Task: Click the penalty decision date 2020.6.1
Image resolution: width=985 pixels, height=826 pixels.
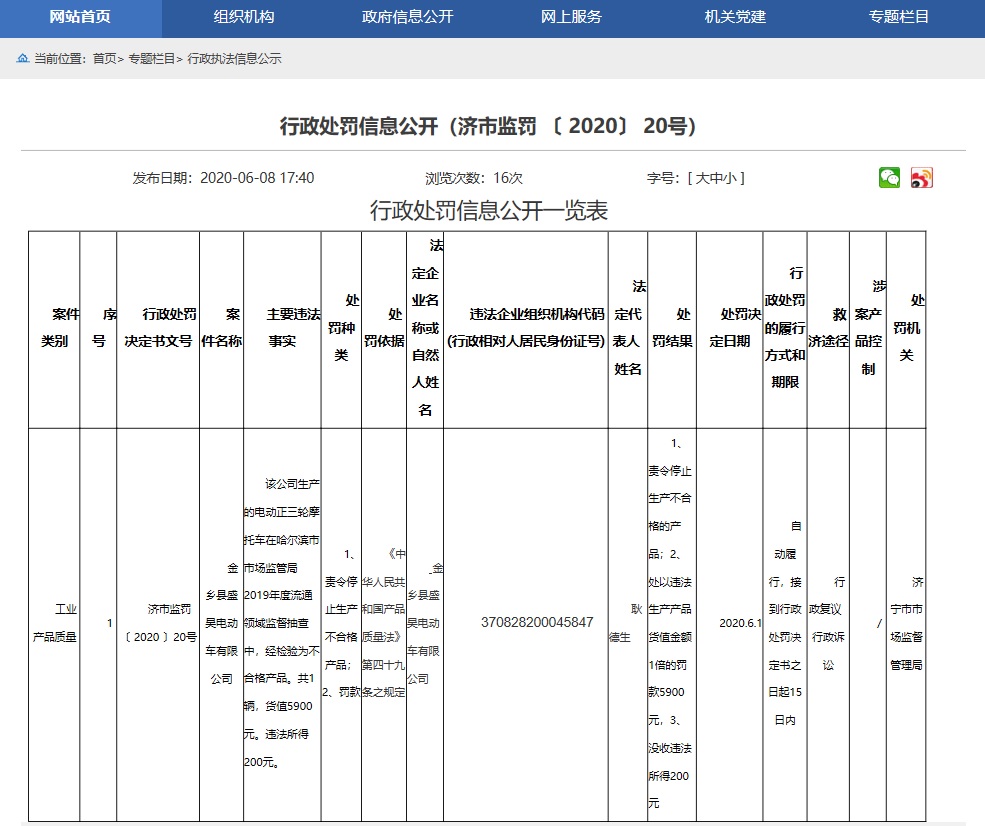Action: pyautogui.click(x=740, y=622)
